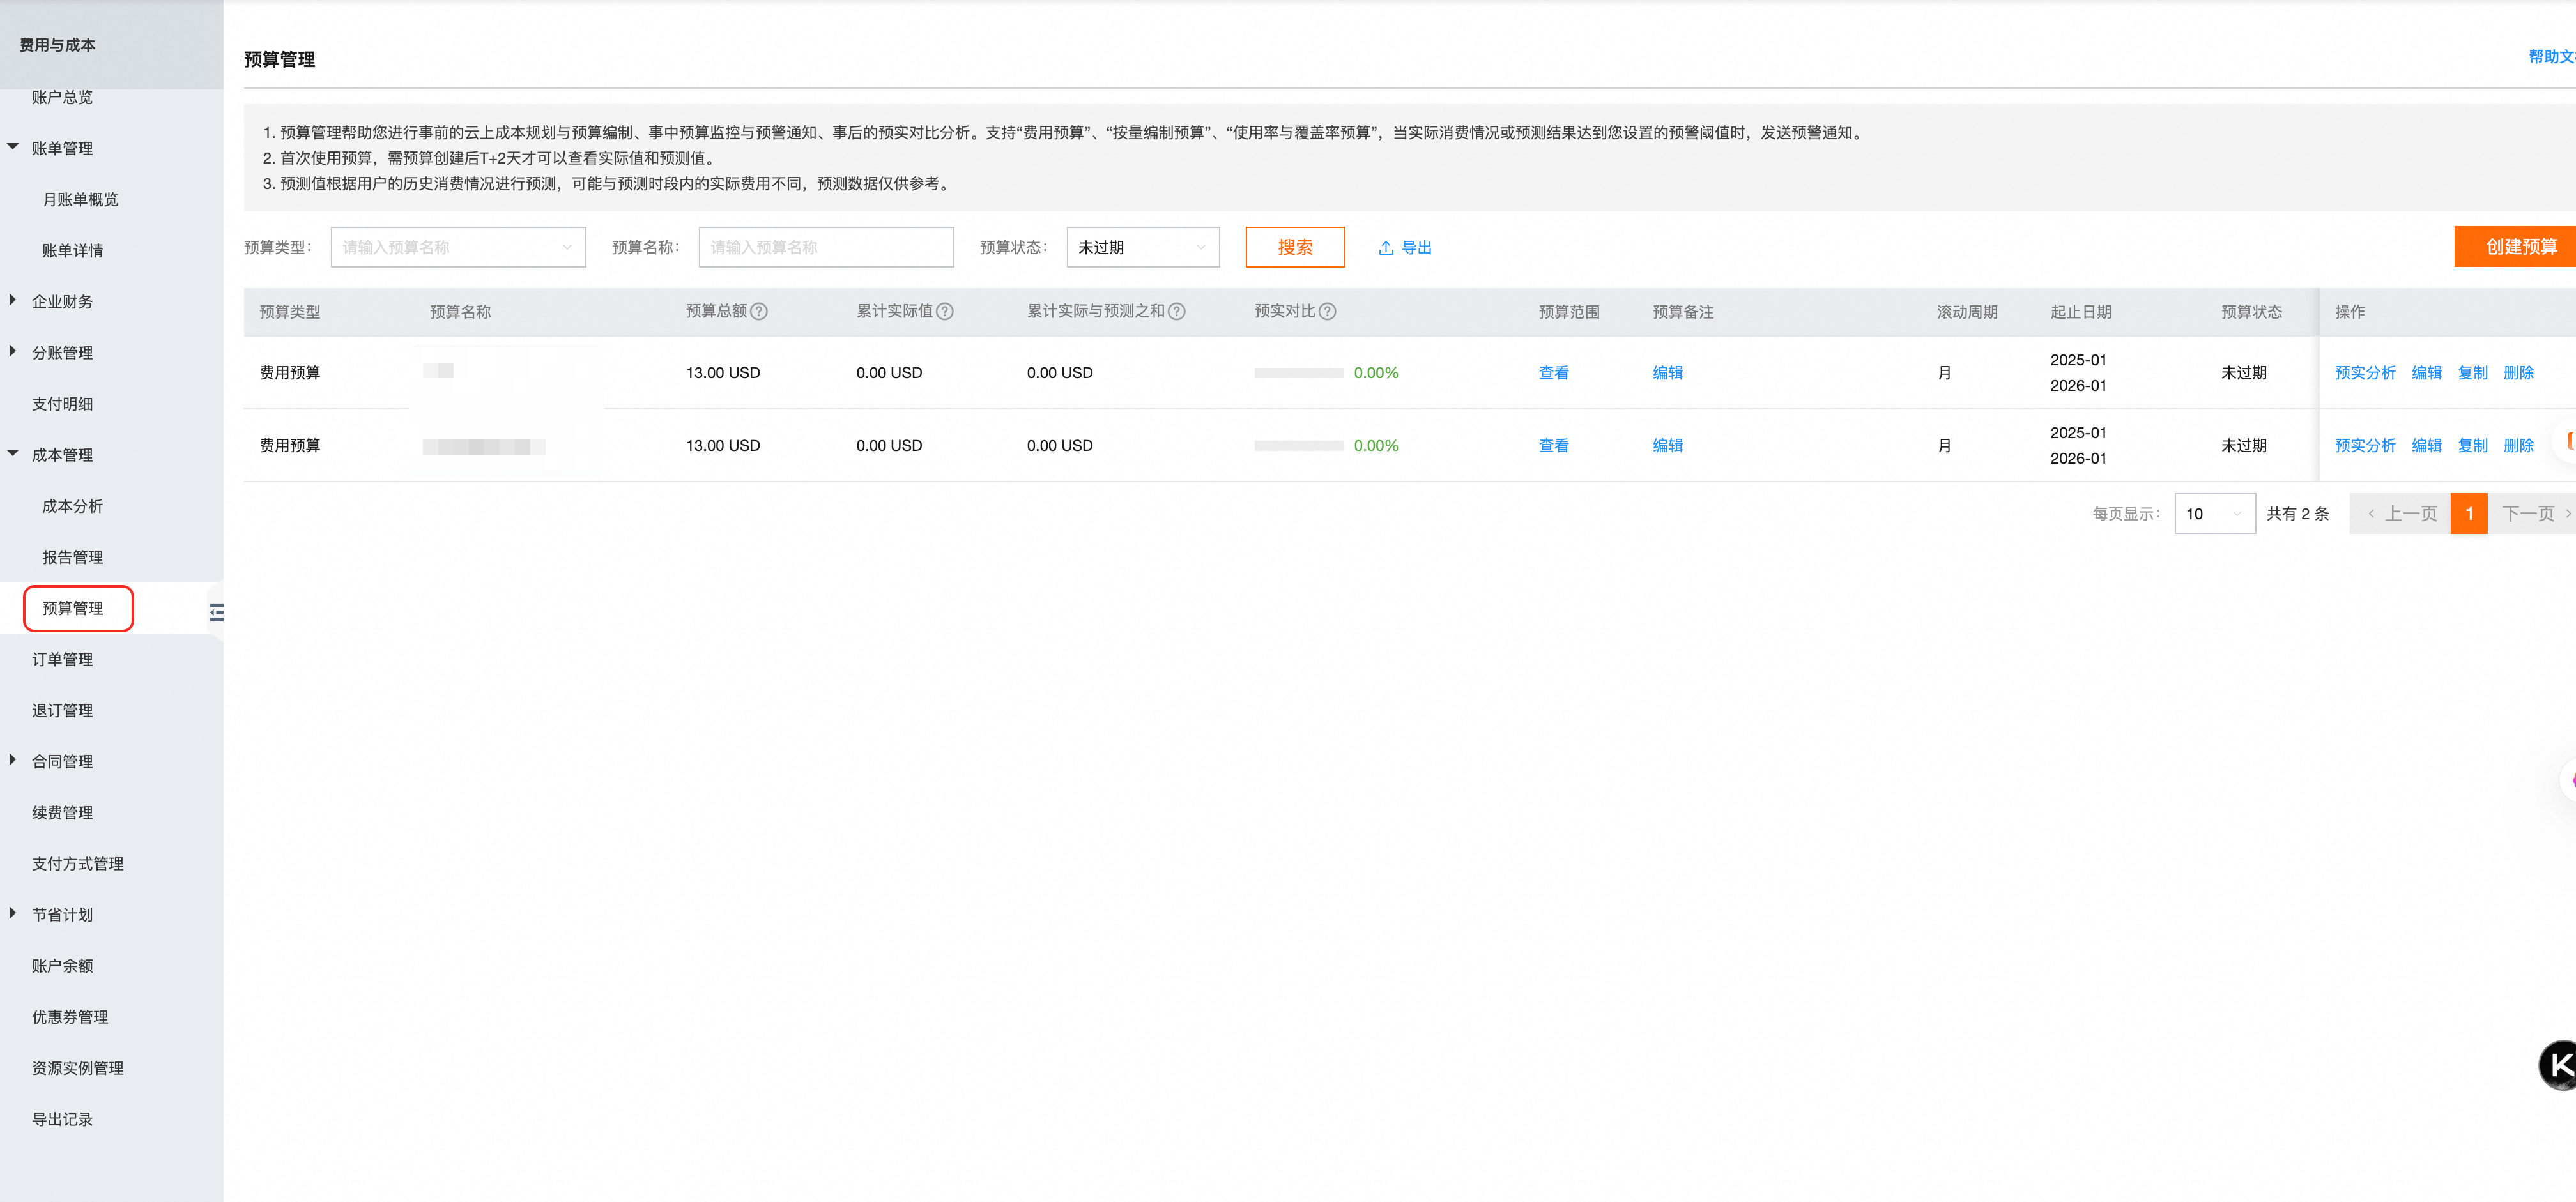Viewport: 2576px width, 1202px height.
Task: Click the help icon beside 预实对比
Action: pyautogui.click(x=1327, y=311)
